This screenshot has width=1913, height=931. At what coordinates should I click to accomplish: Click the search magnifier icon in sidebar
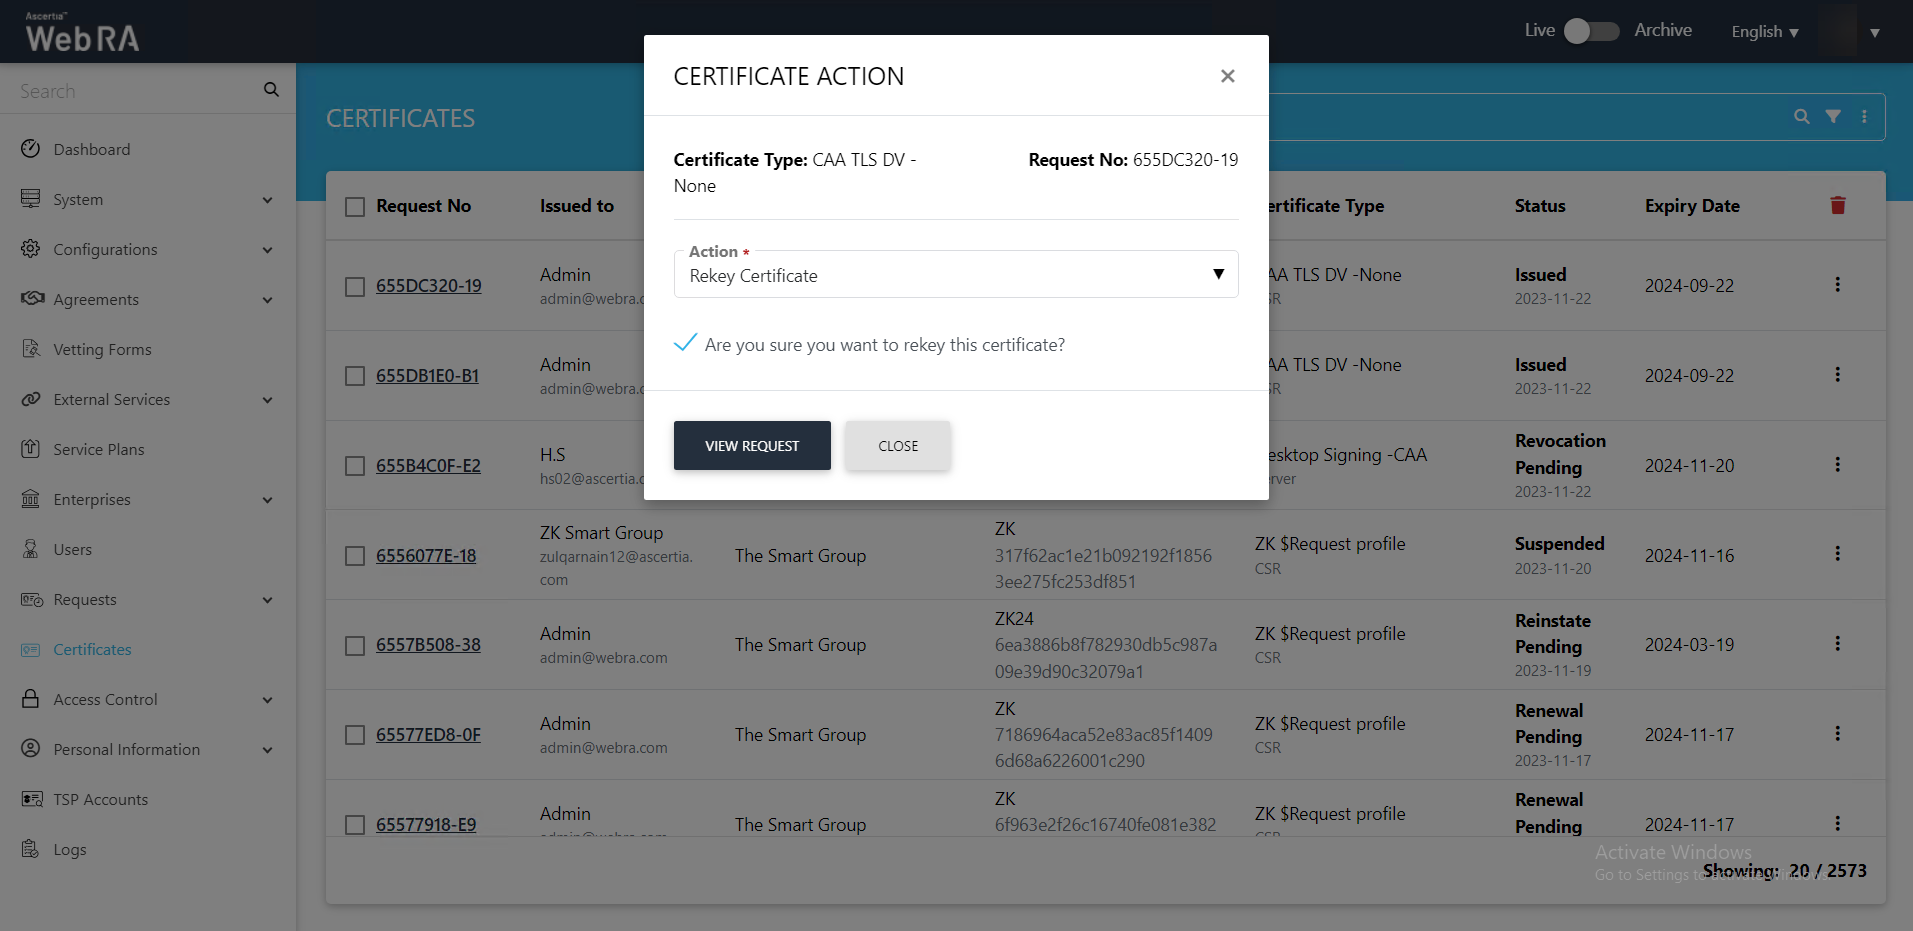pyautogui.click(x=271, y=90)
